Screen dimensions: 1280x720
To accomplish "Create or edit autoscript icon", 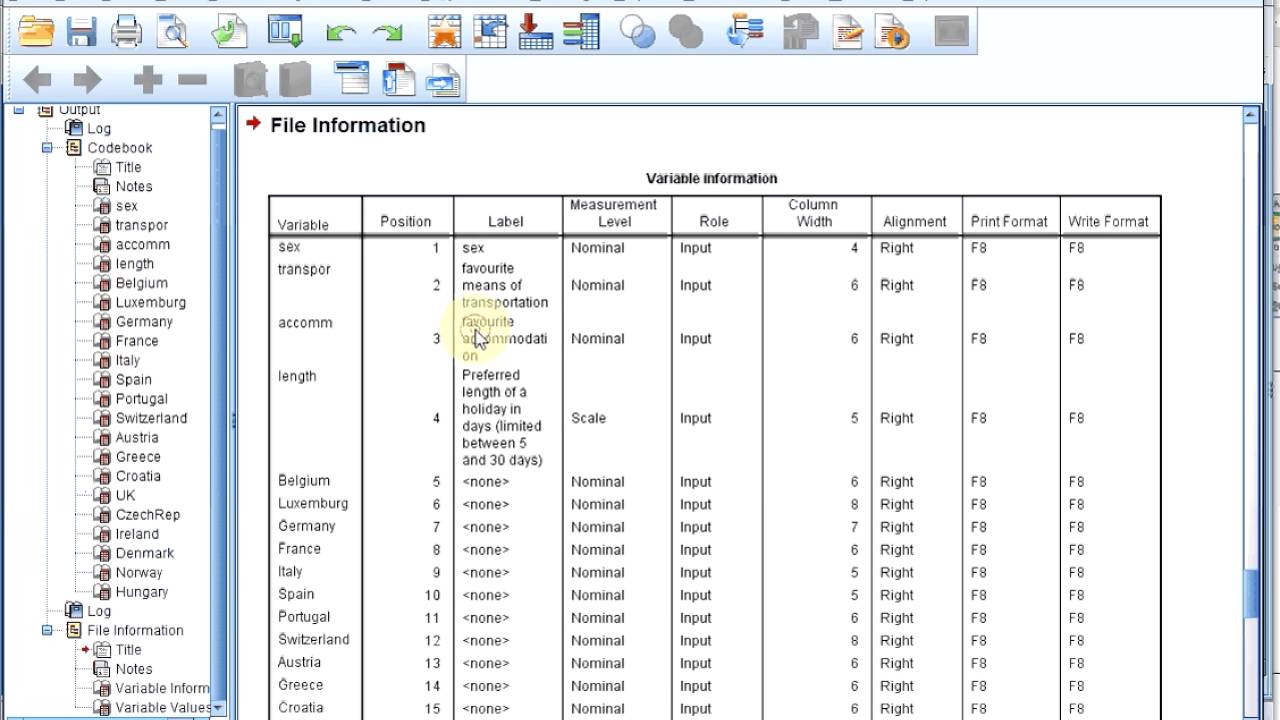I will pos(848,32).
